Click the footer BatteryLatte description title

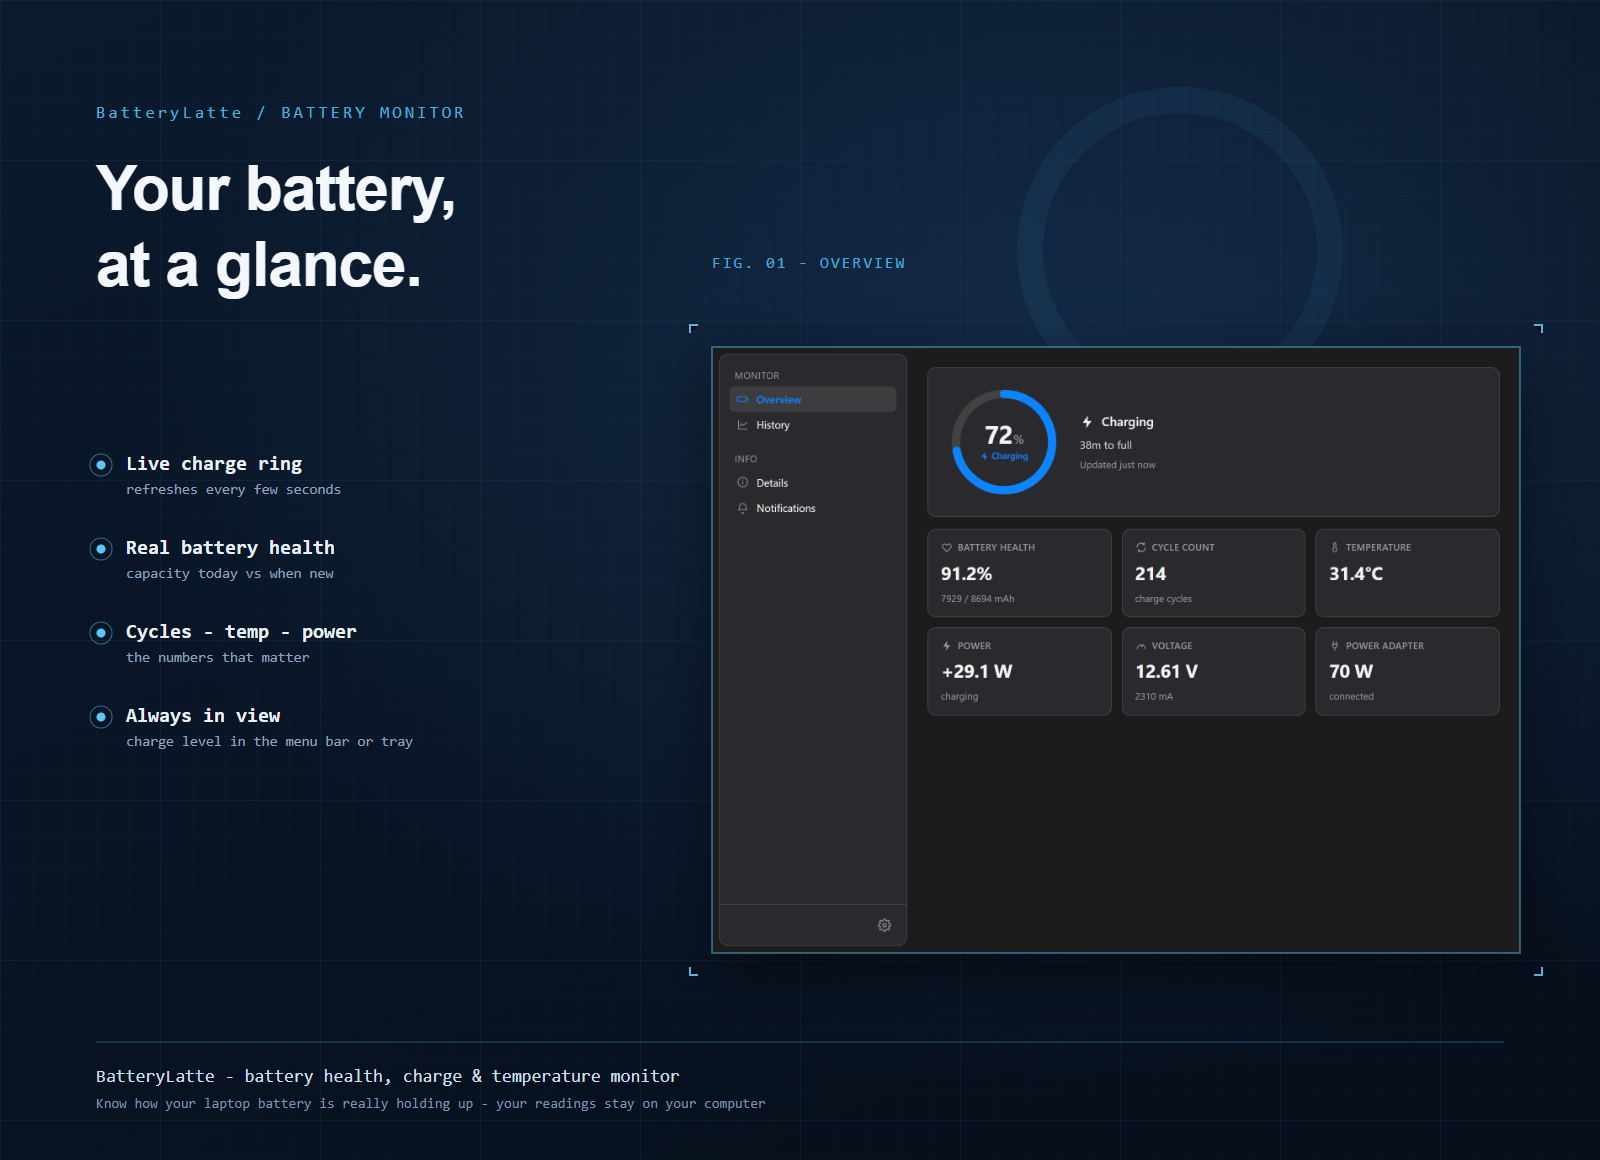pos(388,1076)
